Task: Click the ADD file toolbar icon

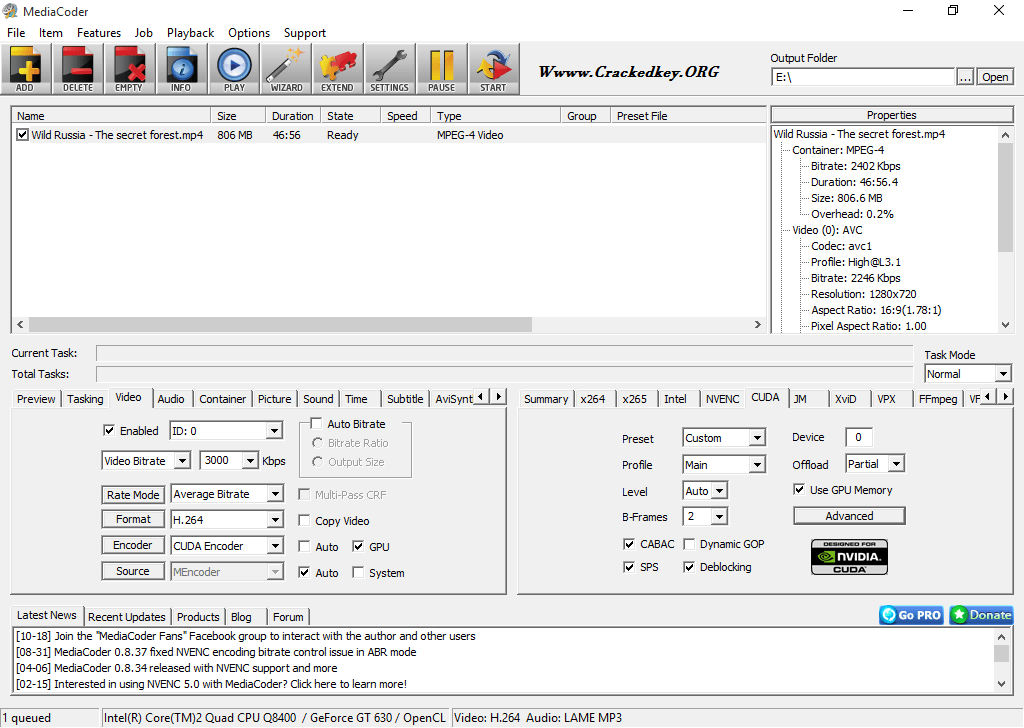Action: [25, 69]
